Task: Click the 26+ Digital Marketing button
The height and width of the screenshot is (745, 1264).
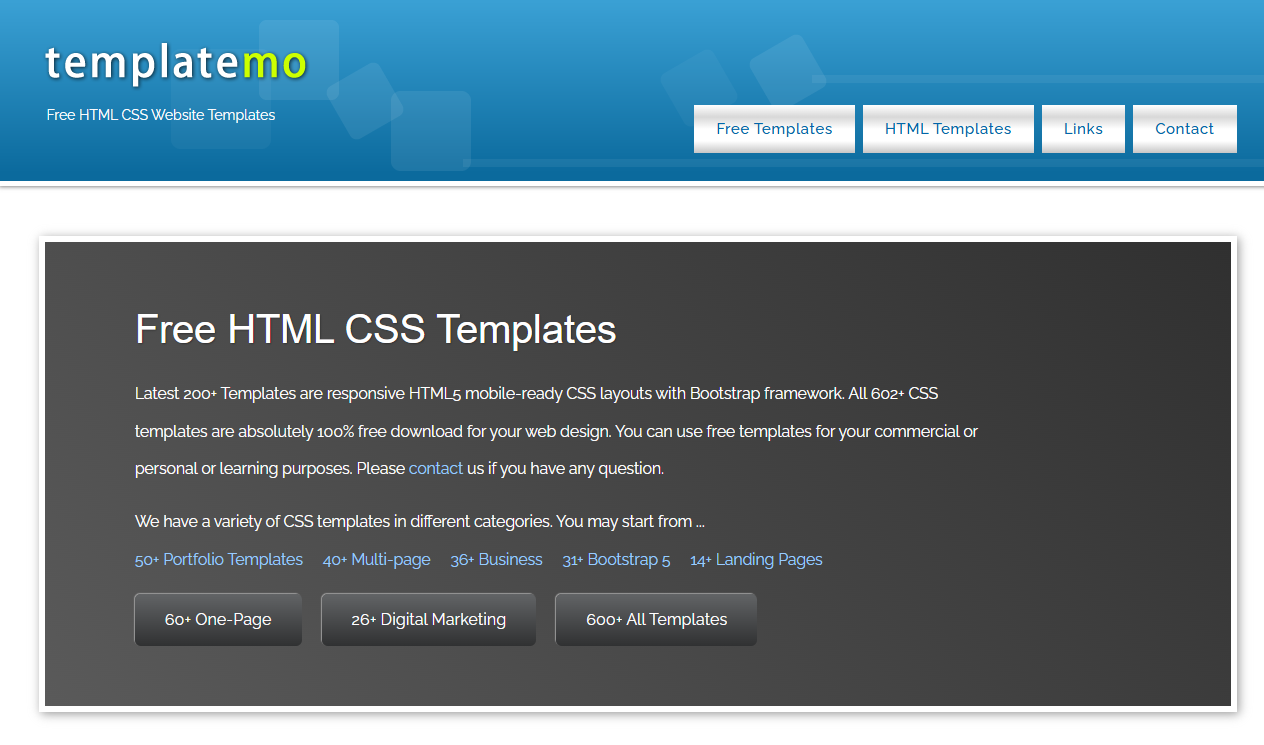Action: pyautogui.click(x=428, y=620)
